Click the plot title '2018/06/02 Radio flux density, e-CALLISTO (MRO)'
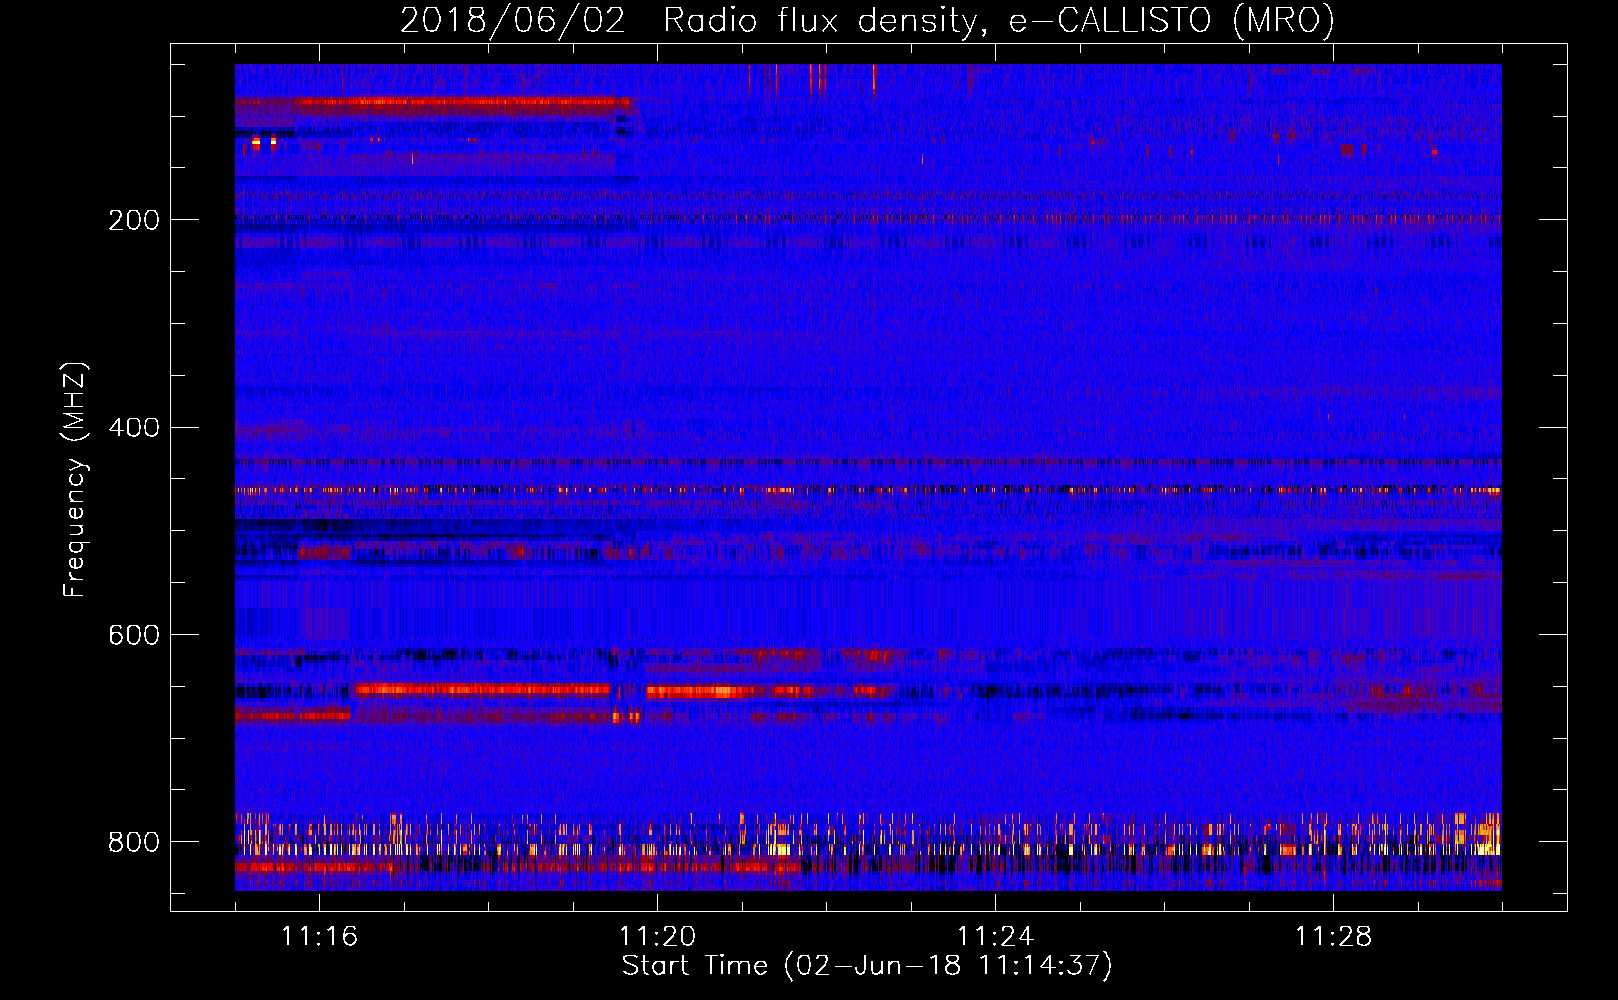1618x1000 pixels. point(867,20)
